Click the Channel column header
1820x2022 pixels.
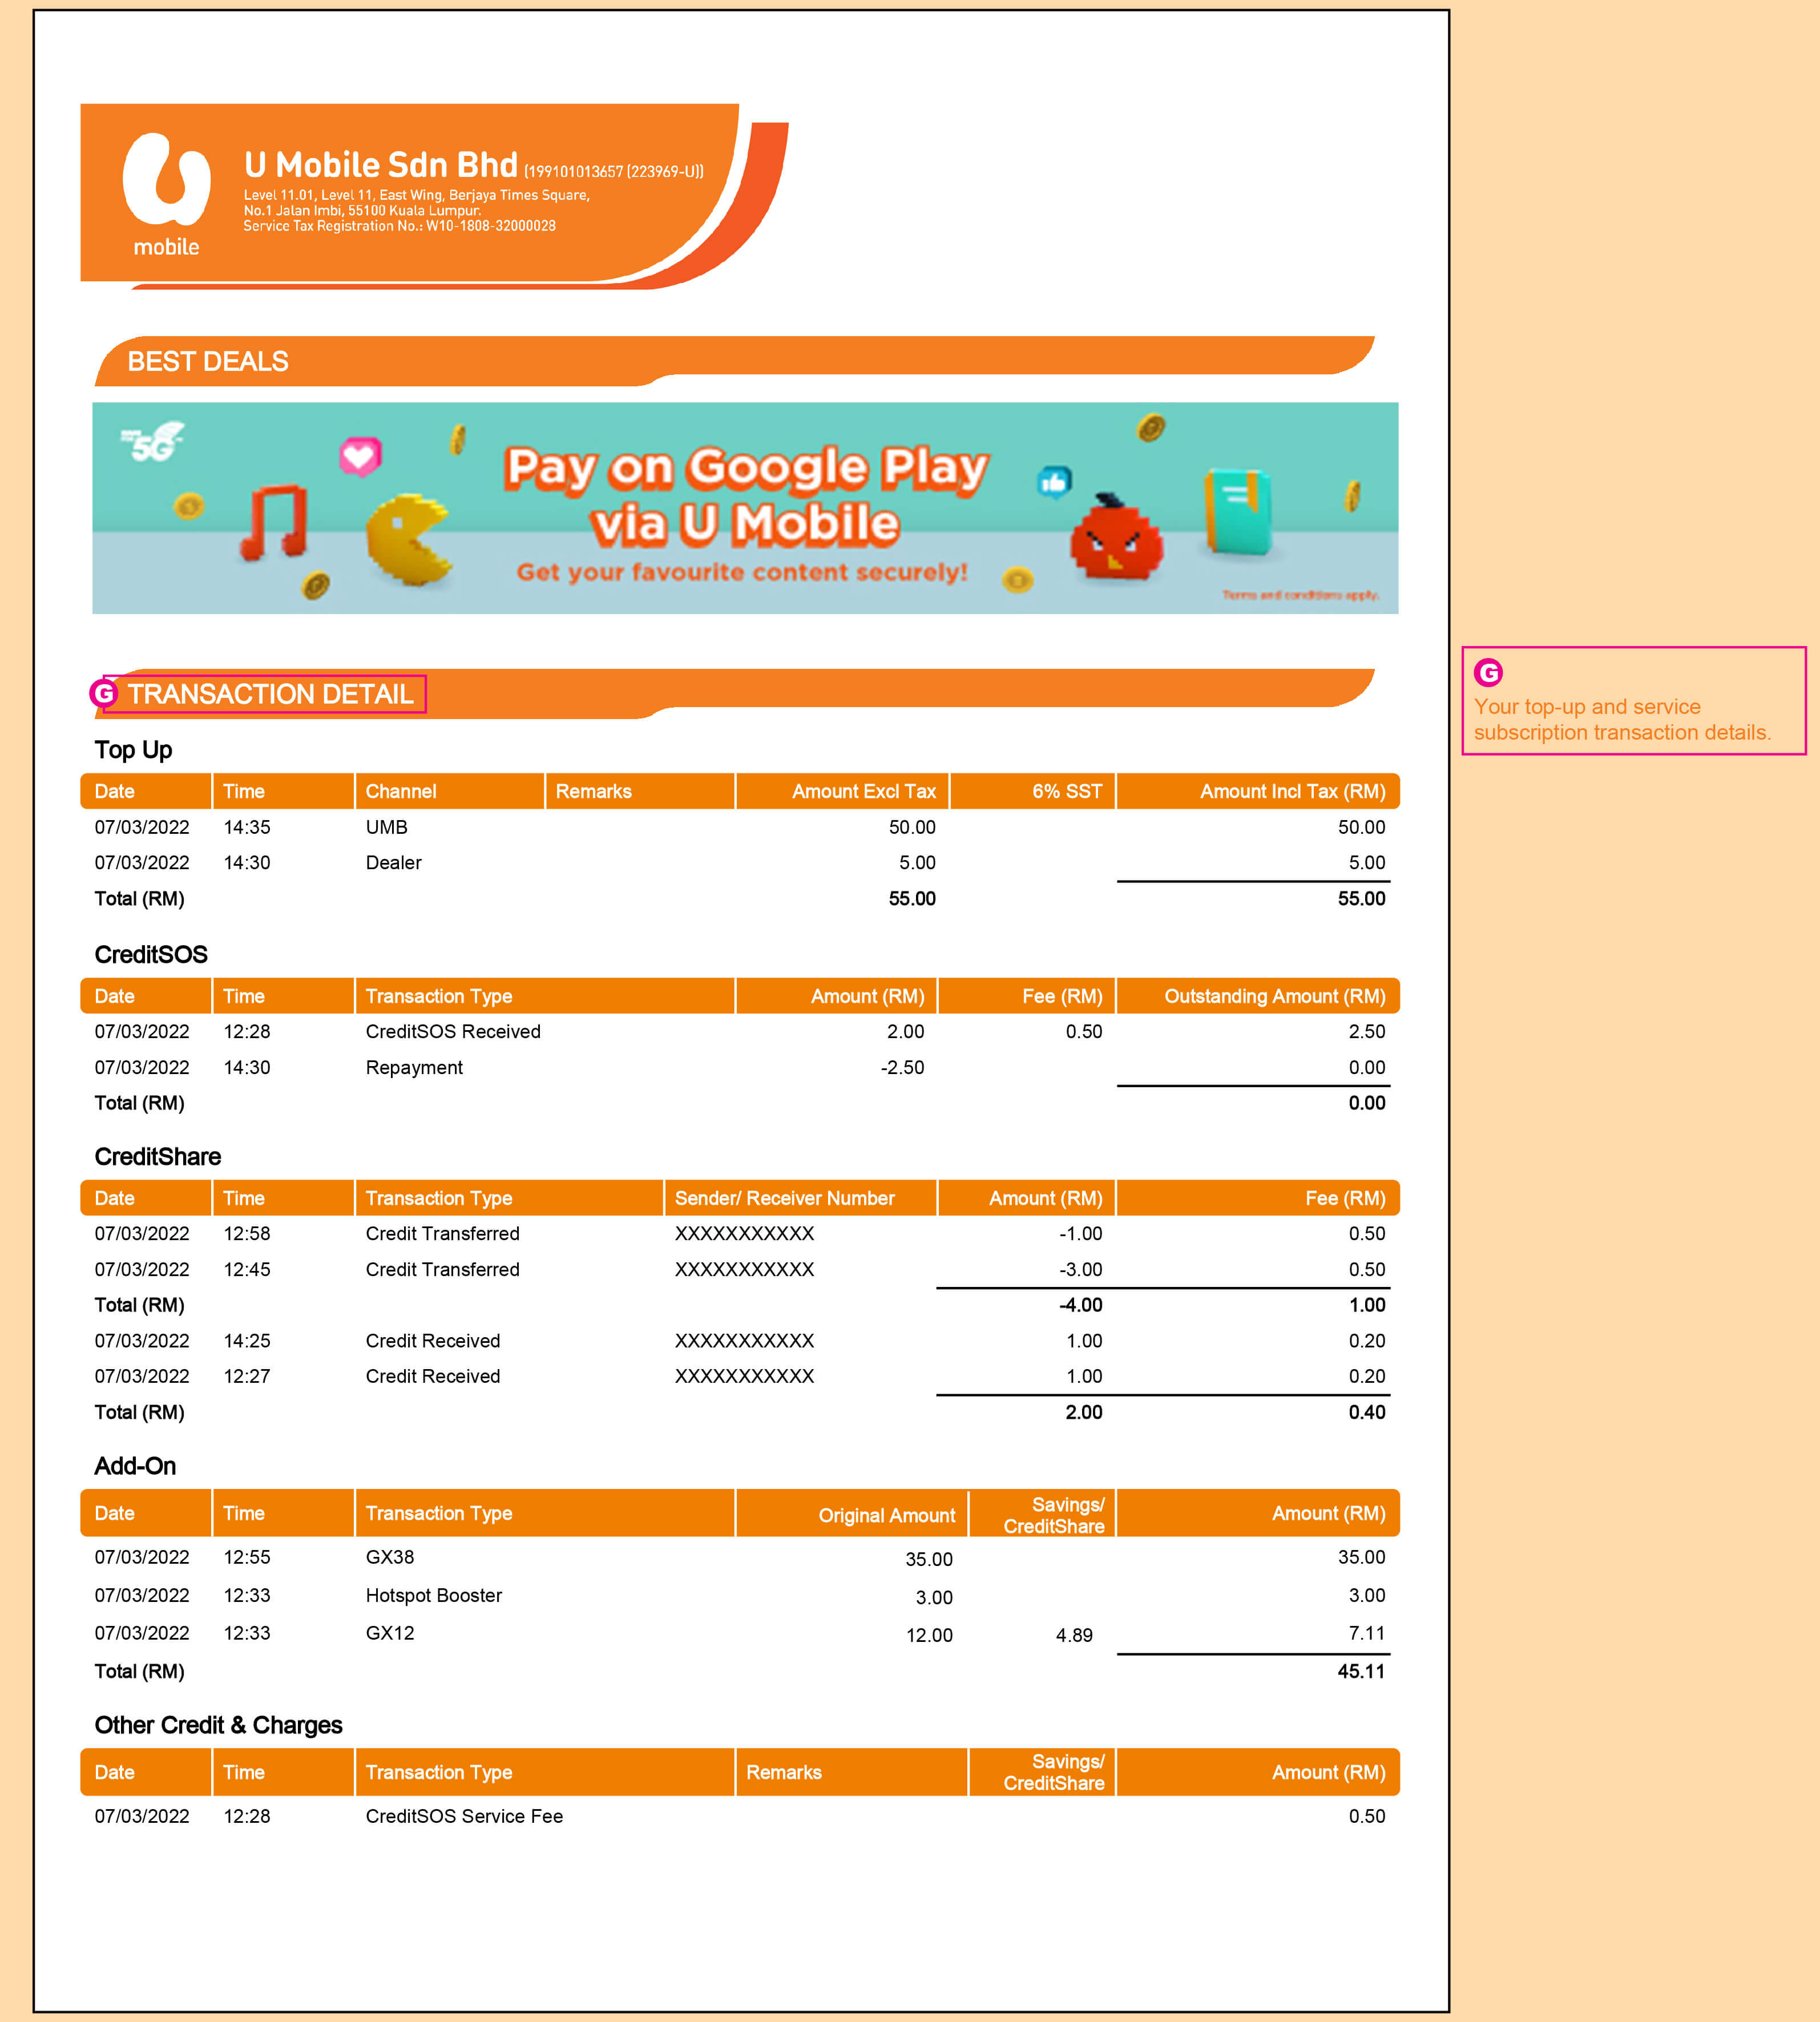[x=401, y=791]
